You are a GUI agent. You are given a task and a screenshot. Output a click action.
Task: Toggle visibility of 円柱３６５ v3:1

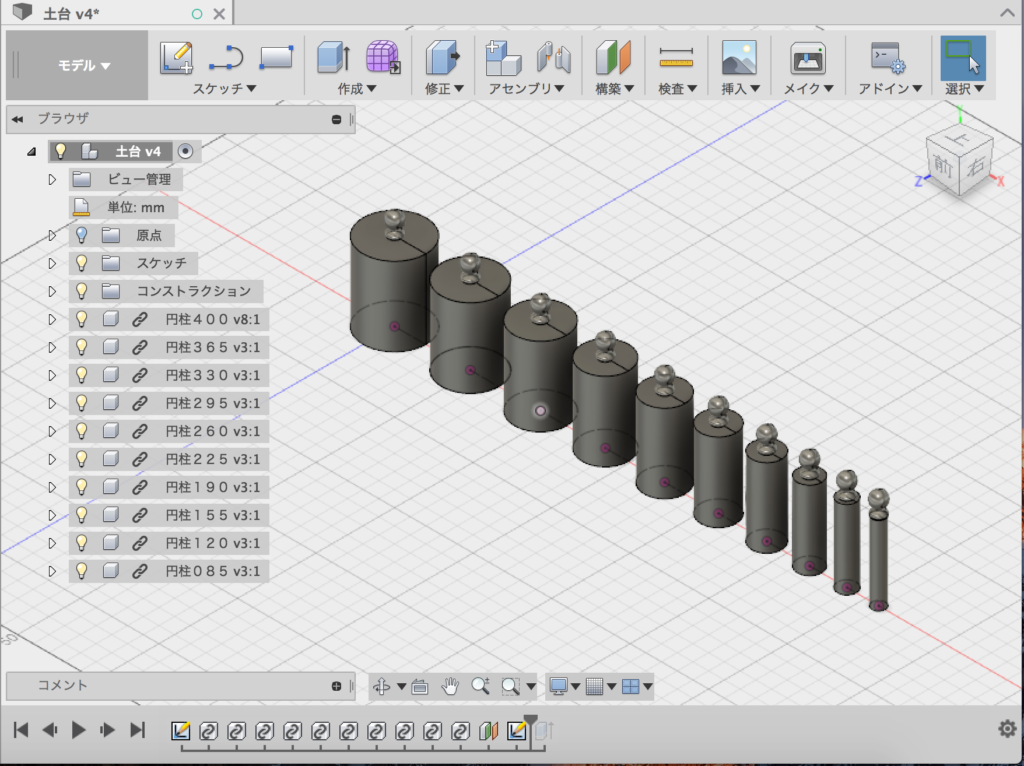[x=81, y=347]
